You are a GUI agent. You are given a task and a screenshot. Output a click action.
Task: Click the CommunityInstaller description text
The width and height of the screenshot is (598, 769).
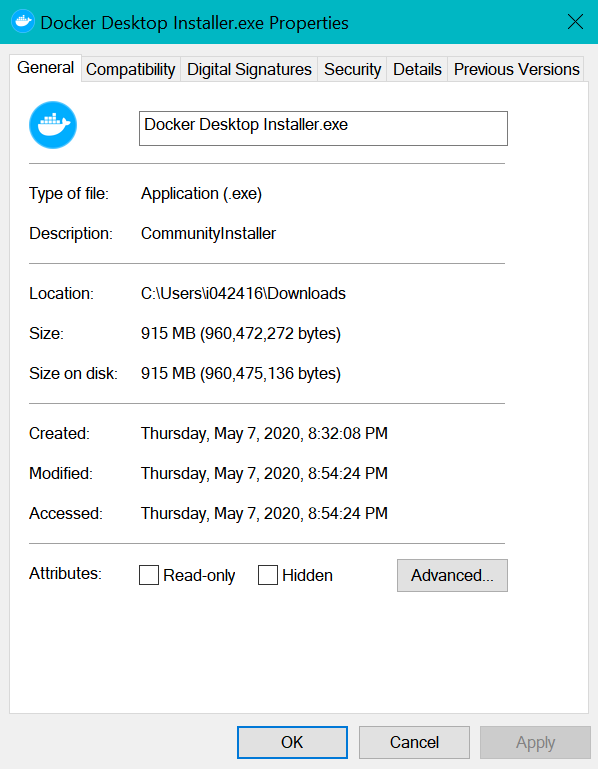click(x=208, y=233)
